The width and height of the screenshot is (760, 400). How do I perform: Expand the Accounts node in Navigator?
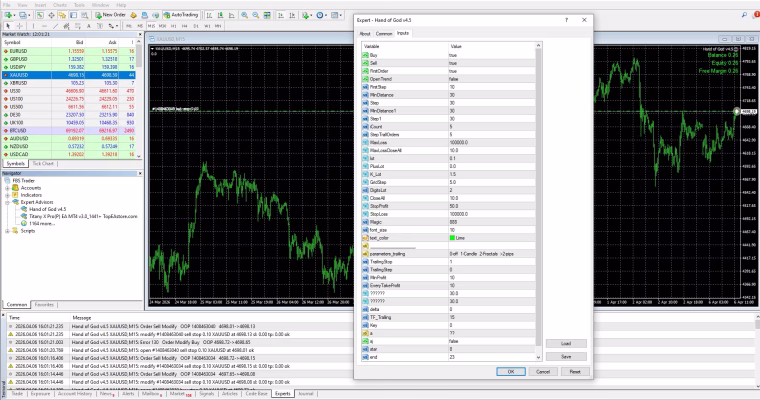[8, 188]
